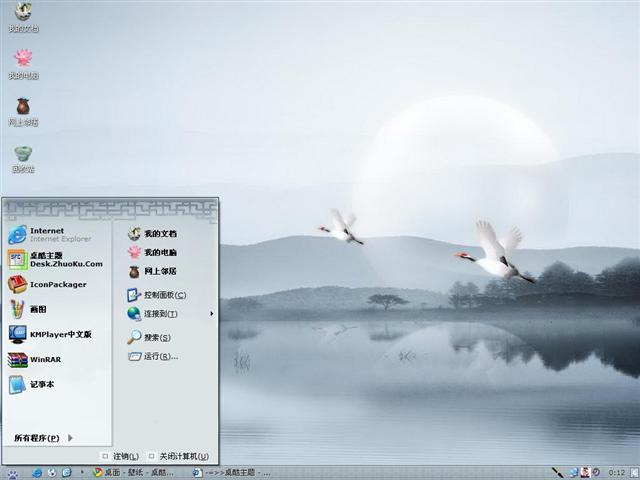640x480 pixels.
Task: Expand the quick launch overflow arrow
Action: coord(82,472)
